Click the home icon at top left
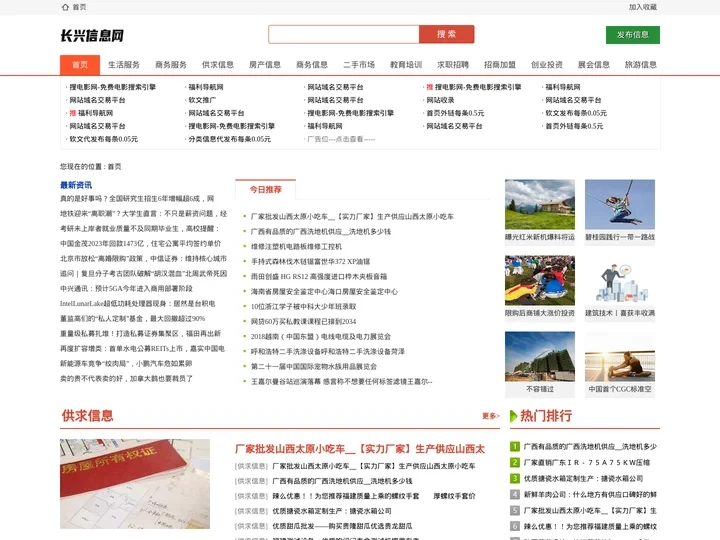The height and width of the screenshot is (540, 720). click(x=65, y=7)
